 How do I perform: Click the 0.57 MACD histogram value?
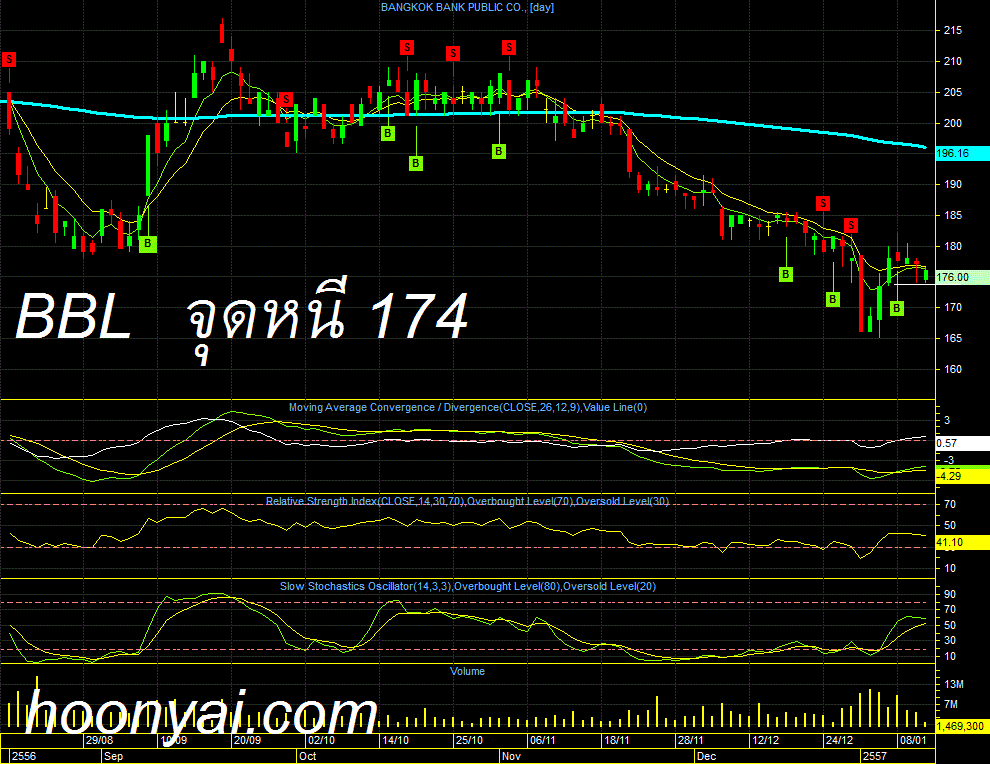(962, 443)
